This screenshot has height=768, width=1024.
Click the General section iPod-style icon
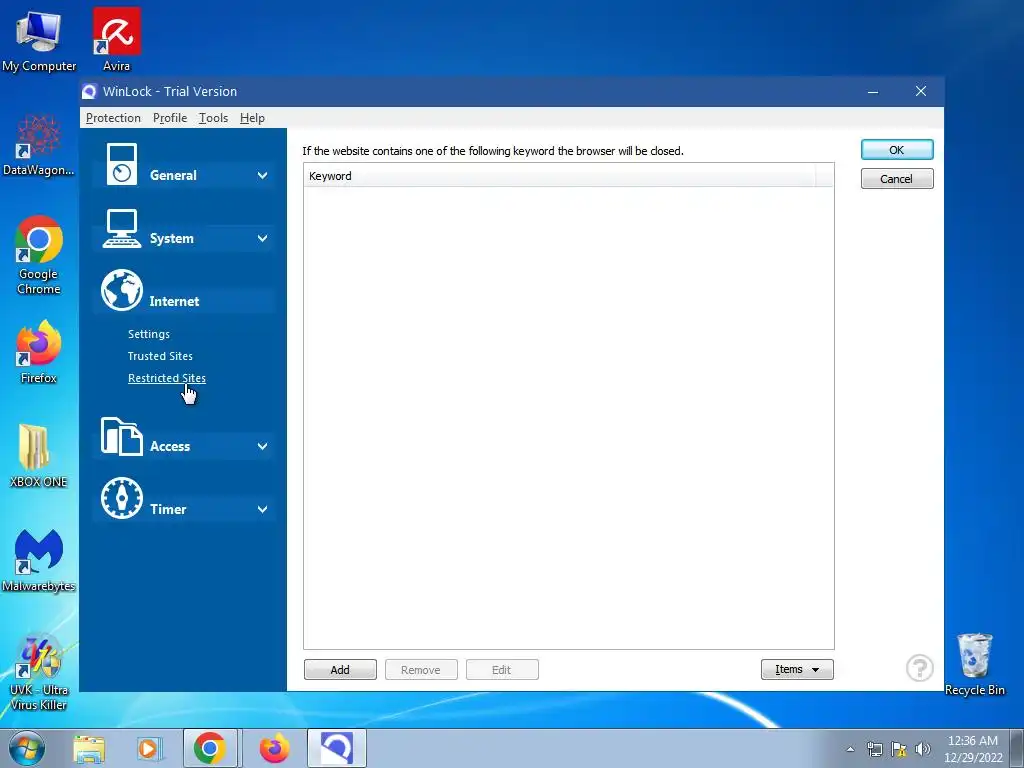click(x=121, y=164)
